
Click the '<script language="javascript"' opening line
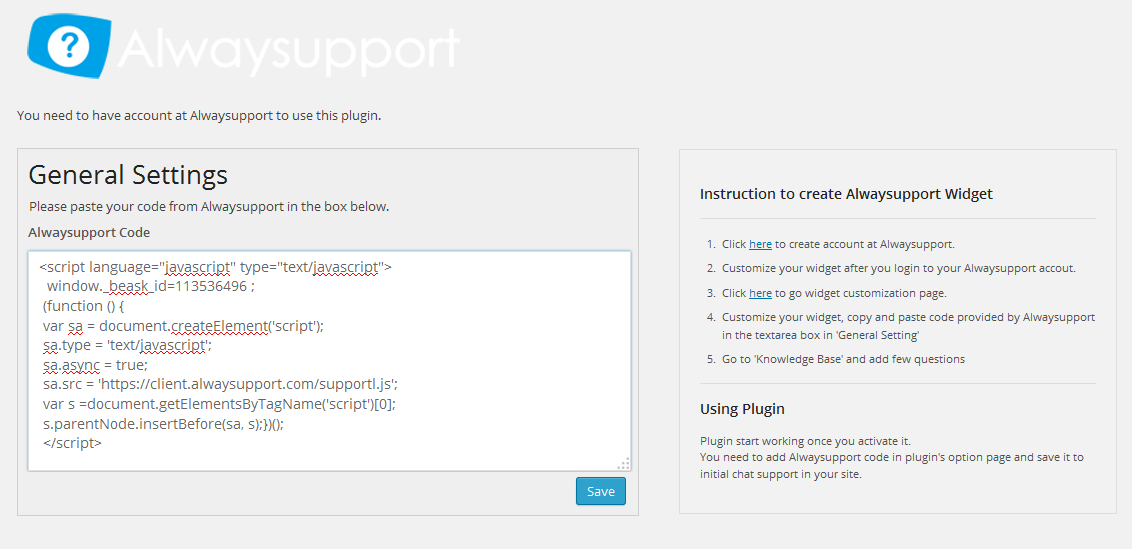(215, 267)
